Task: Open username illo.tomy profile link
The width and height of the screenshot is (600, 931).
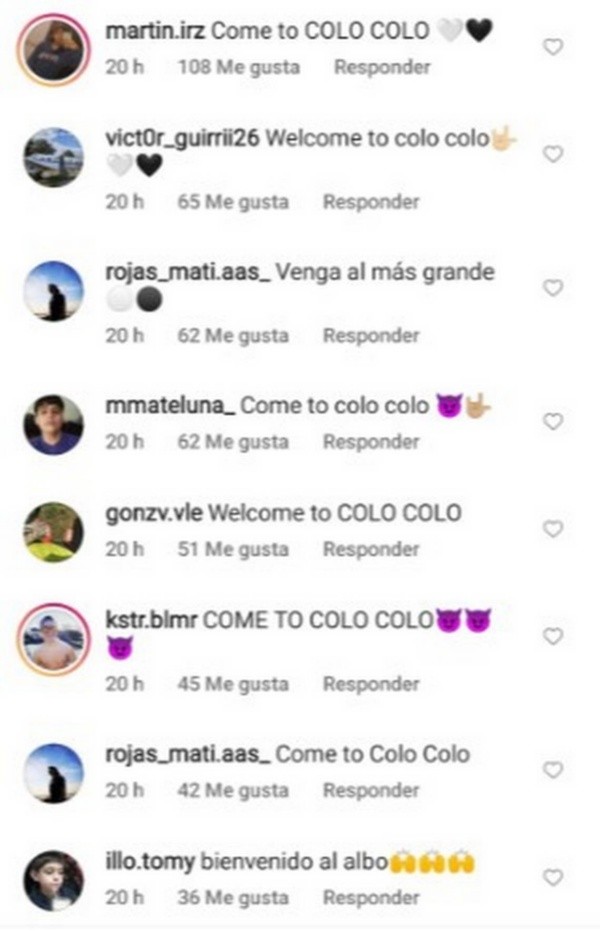Action: click(x=150, y=862)
